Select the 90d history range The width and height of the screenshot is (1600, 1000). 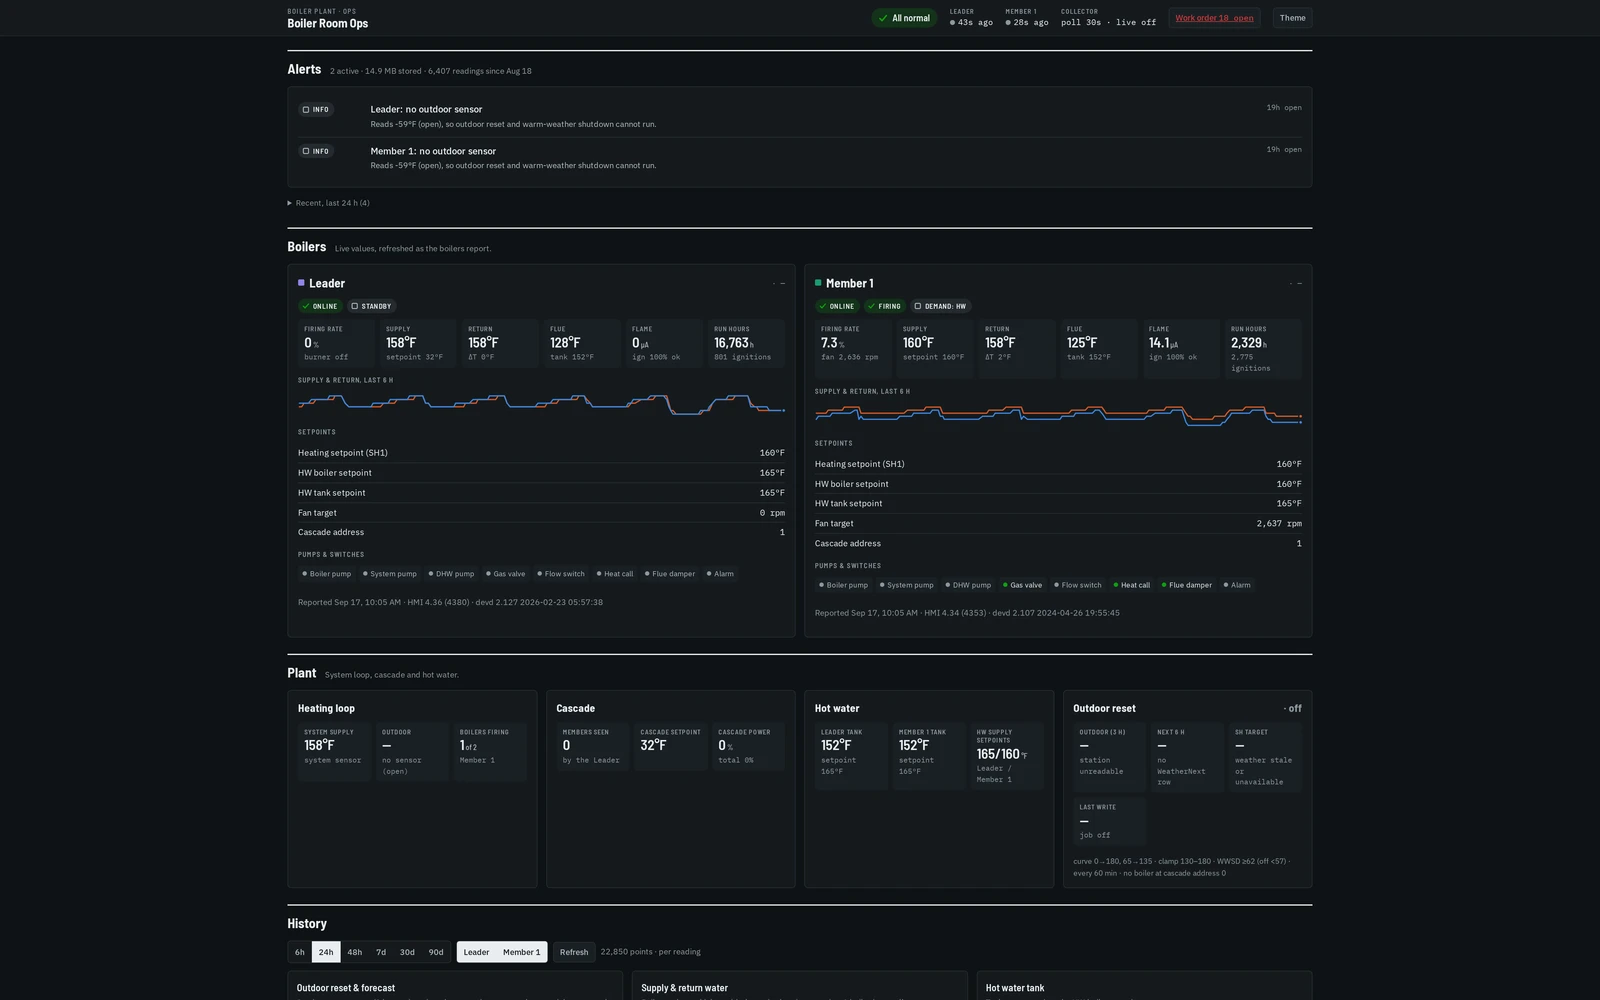436,952
